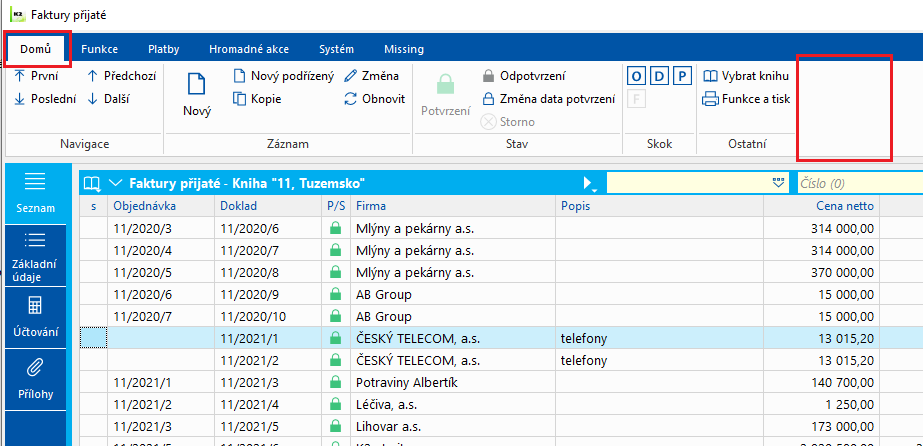This screenshot has height=446, width=923.
Task: Open the filter dropdown in yellow field
Action: (x=778, y=183)
